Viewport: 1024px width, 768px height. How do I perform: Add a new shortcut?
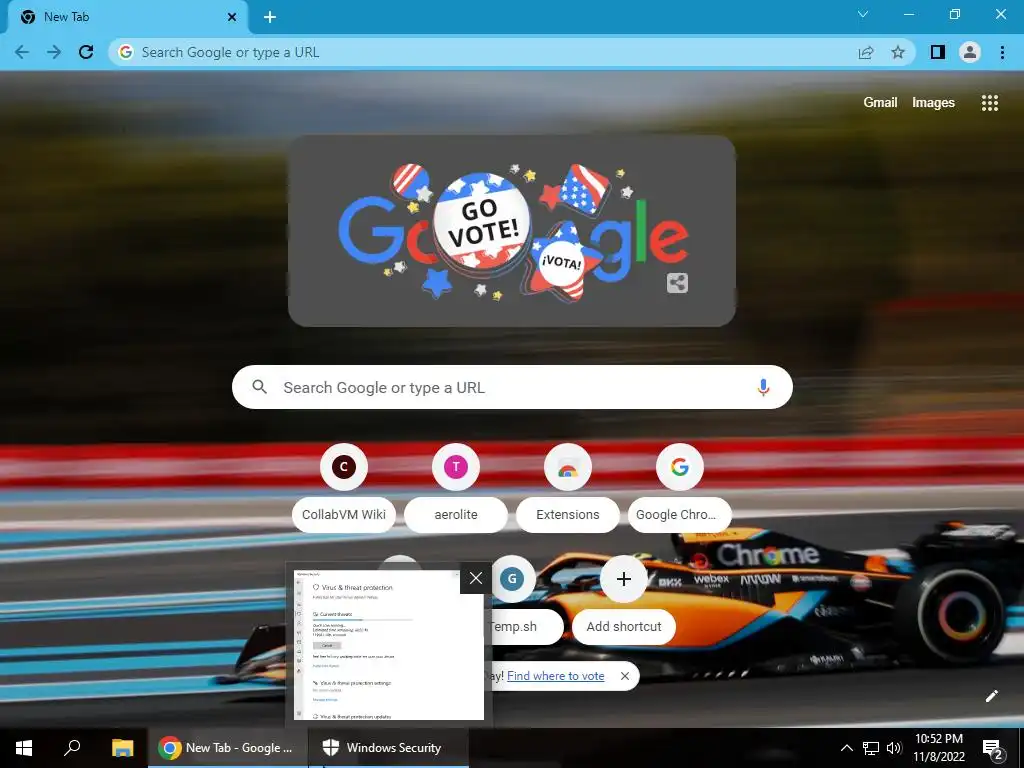click(624, 600)
